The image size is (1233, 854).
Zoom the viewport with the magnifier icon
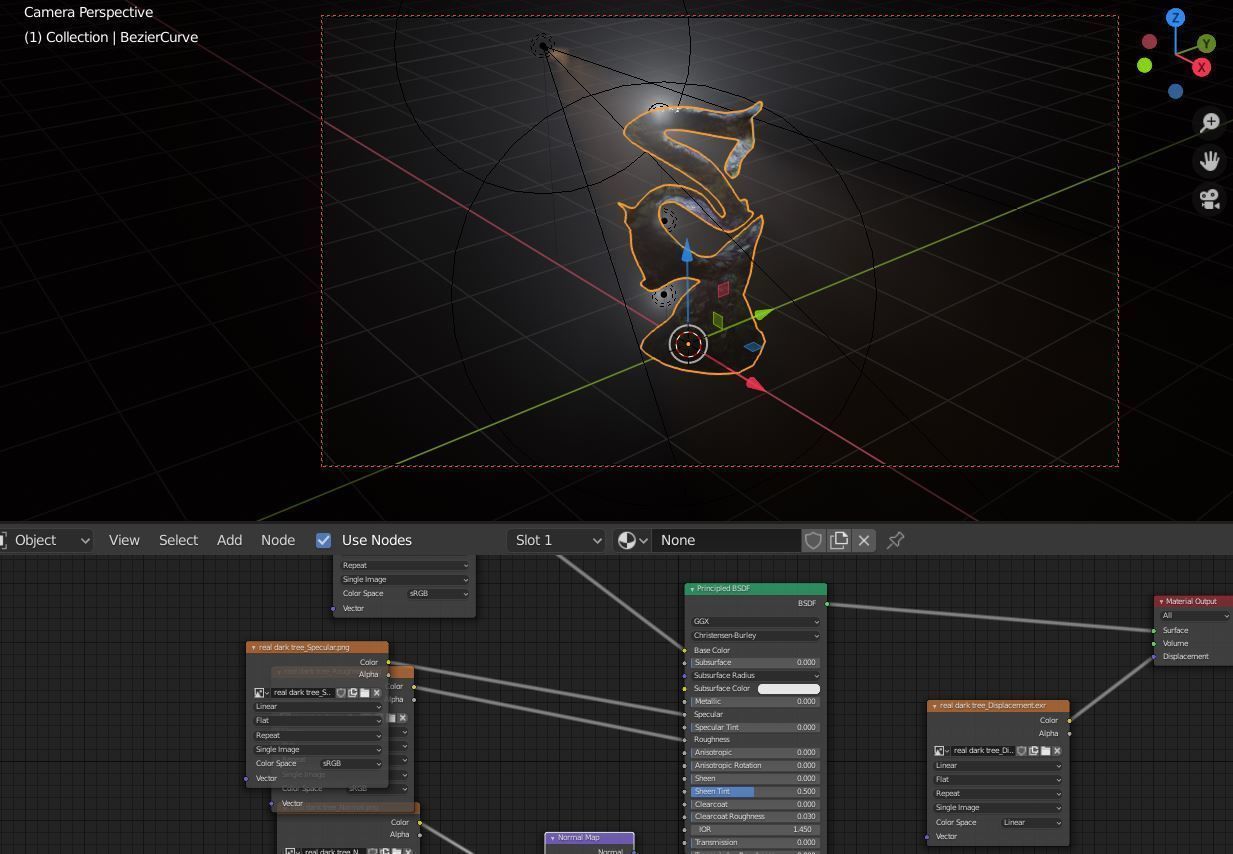point(1210,122)
